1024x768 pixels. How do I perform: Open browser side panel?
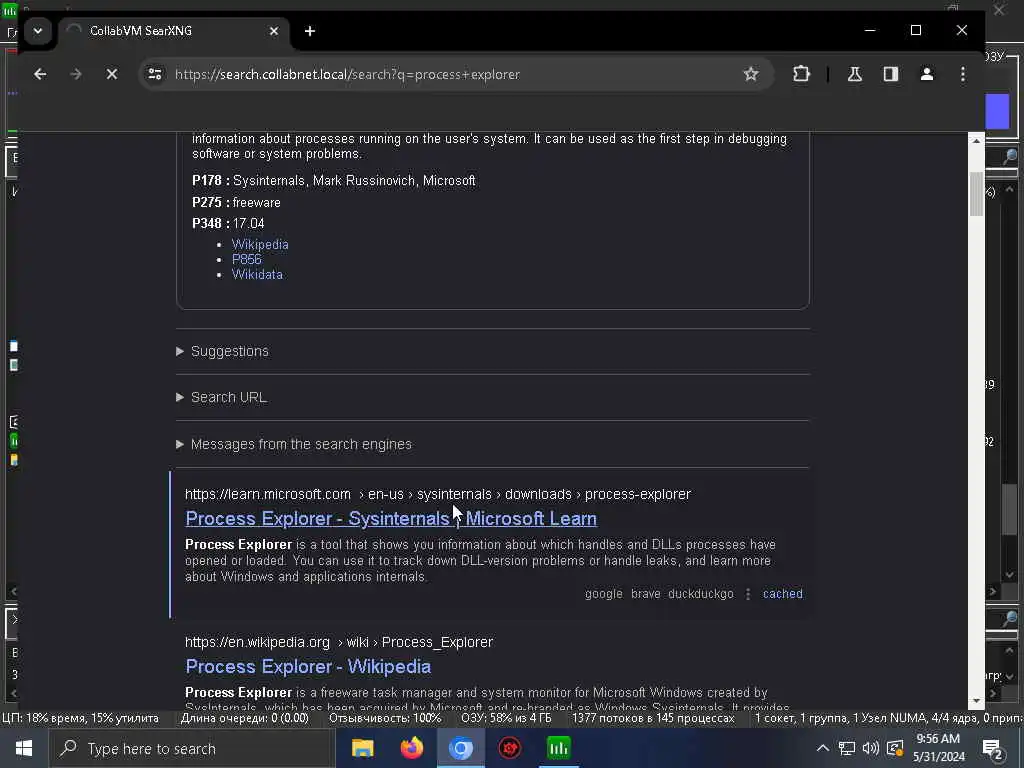(891, 74)
